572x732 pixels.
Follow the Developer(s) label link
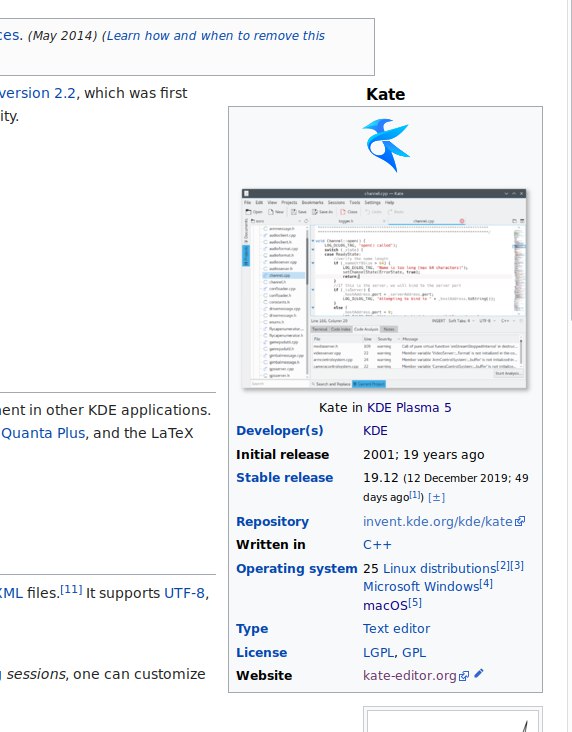tap(280, 430)
